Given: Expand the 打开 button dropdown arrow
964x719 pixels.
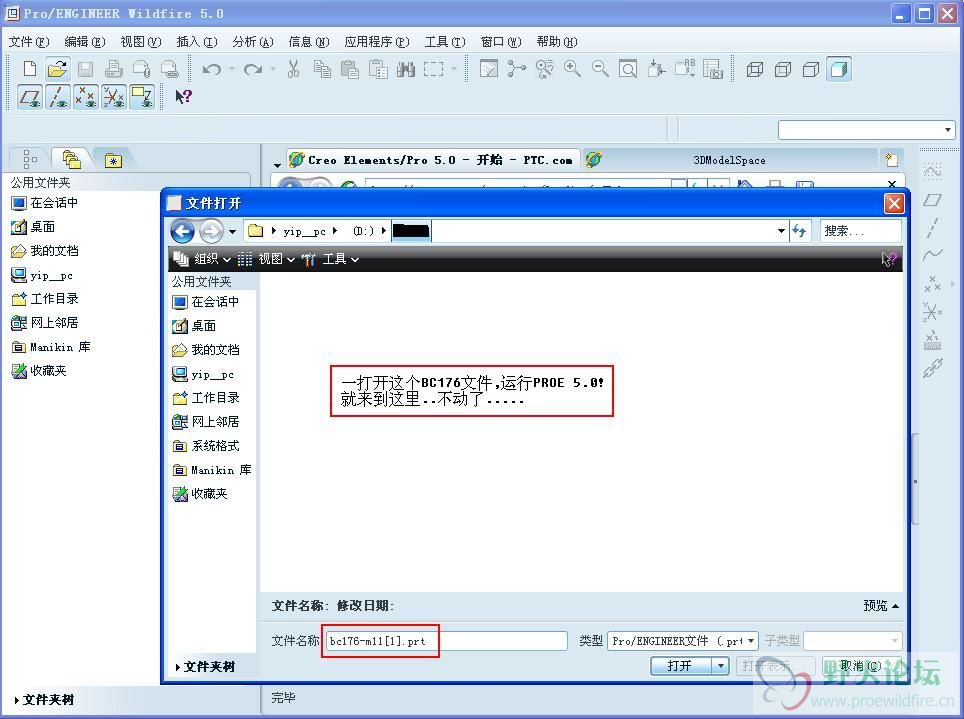Looking at the screenshot, I should 721,666.
